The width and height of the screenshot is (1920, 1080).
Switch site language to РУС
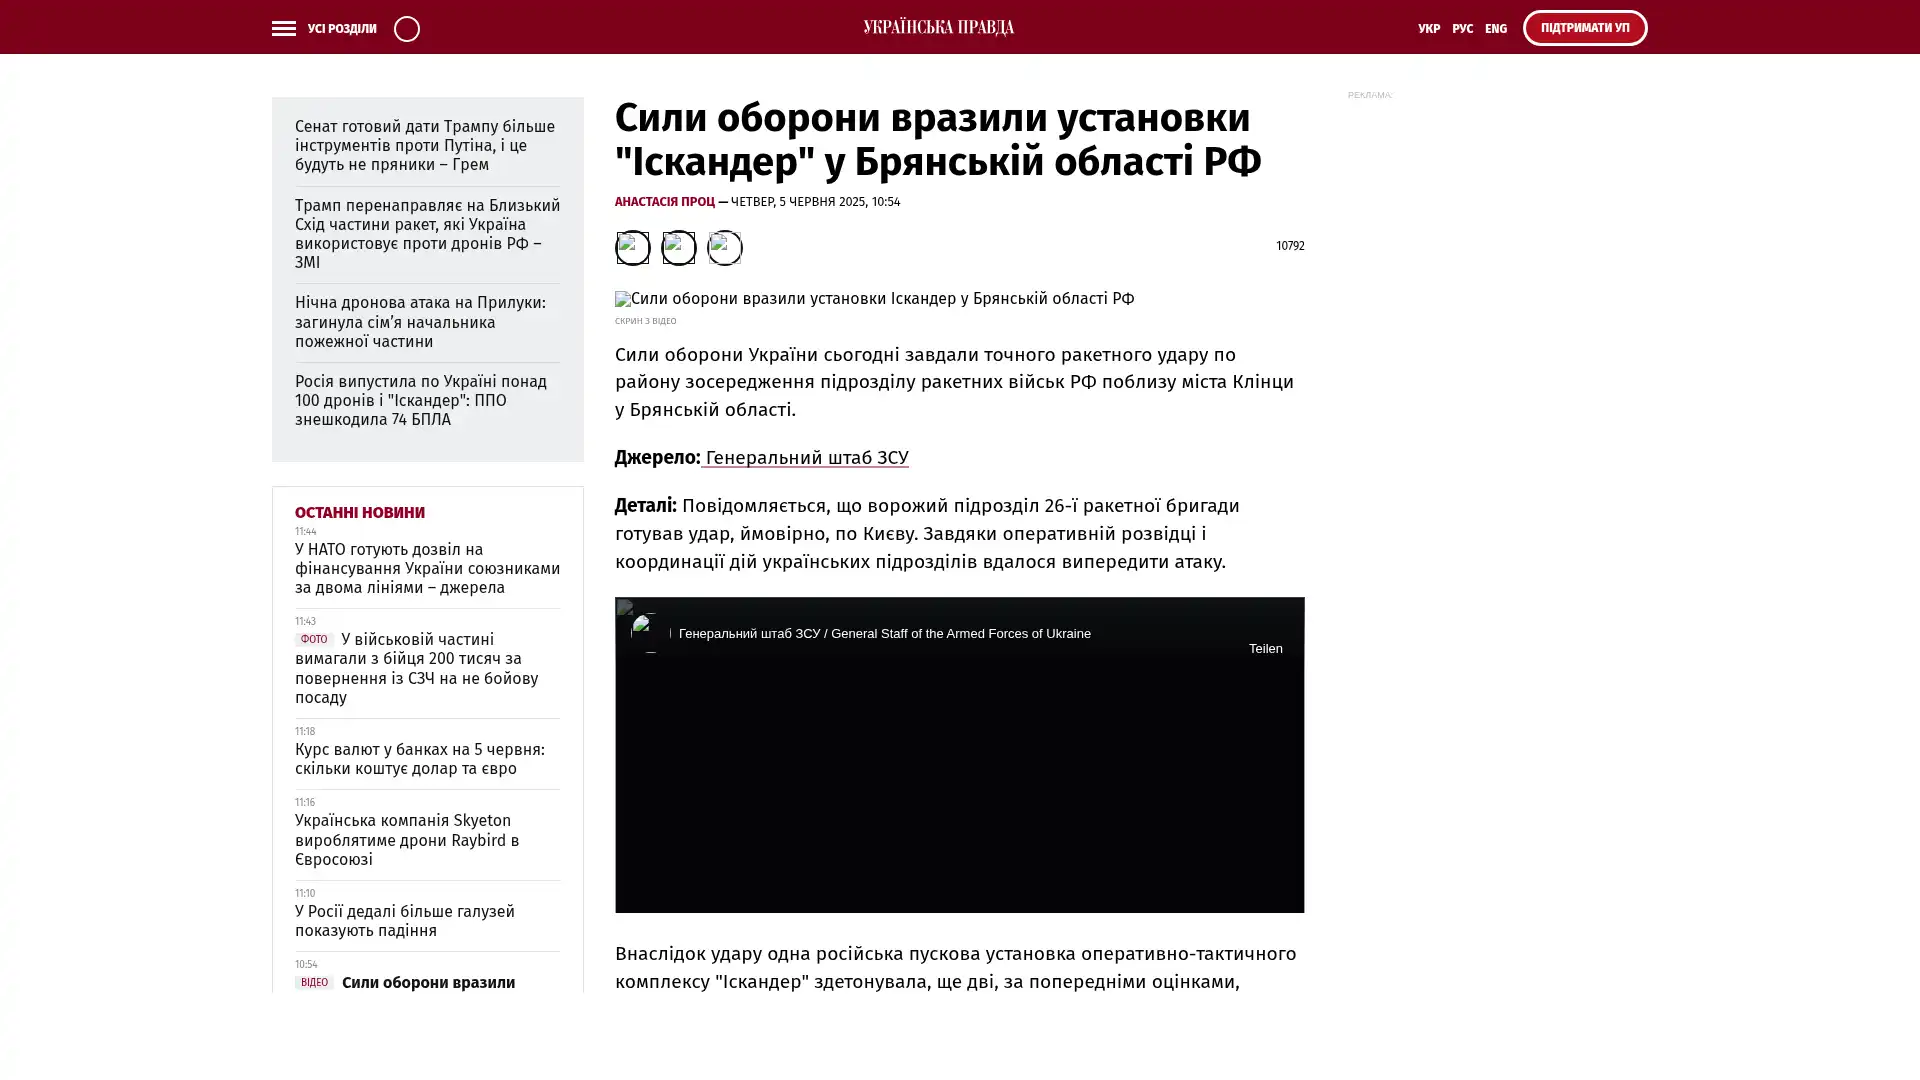click(1462, 29)
